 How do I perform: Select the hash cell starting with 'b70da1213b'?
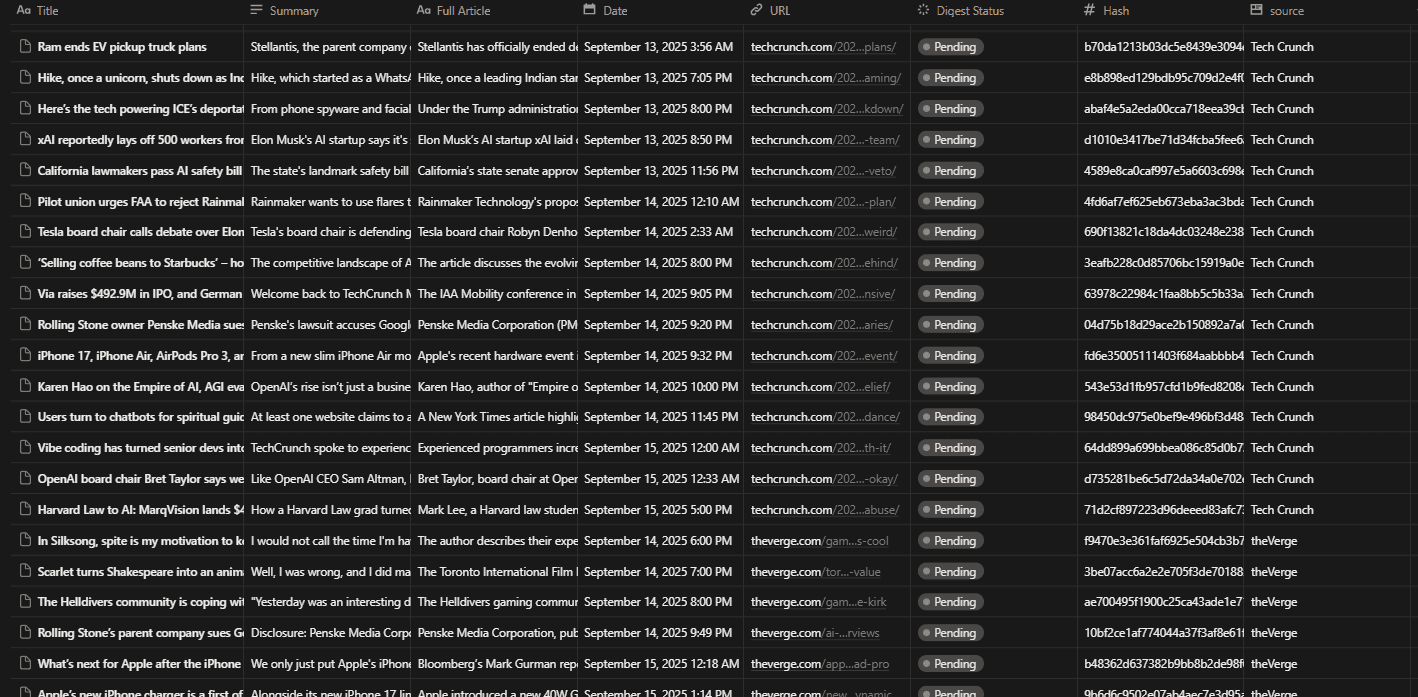[x=1162, y=47]
